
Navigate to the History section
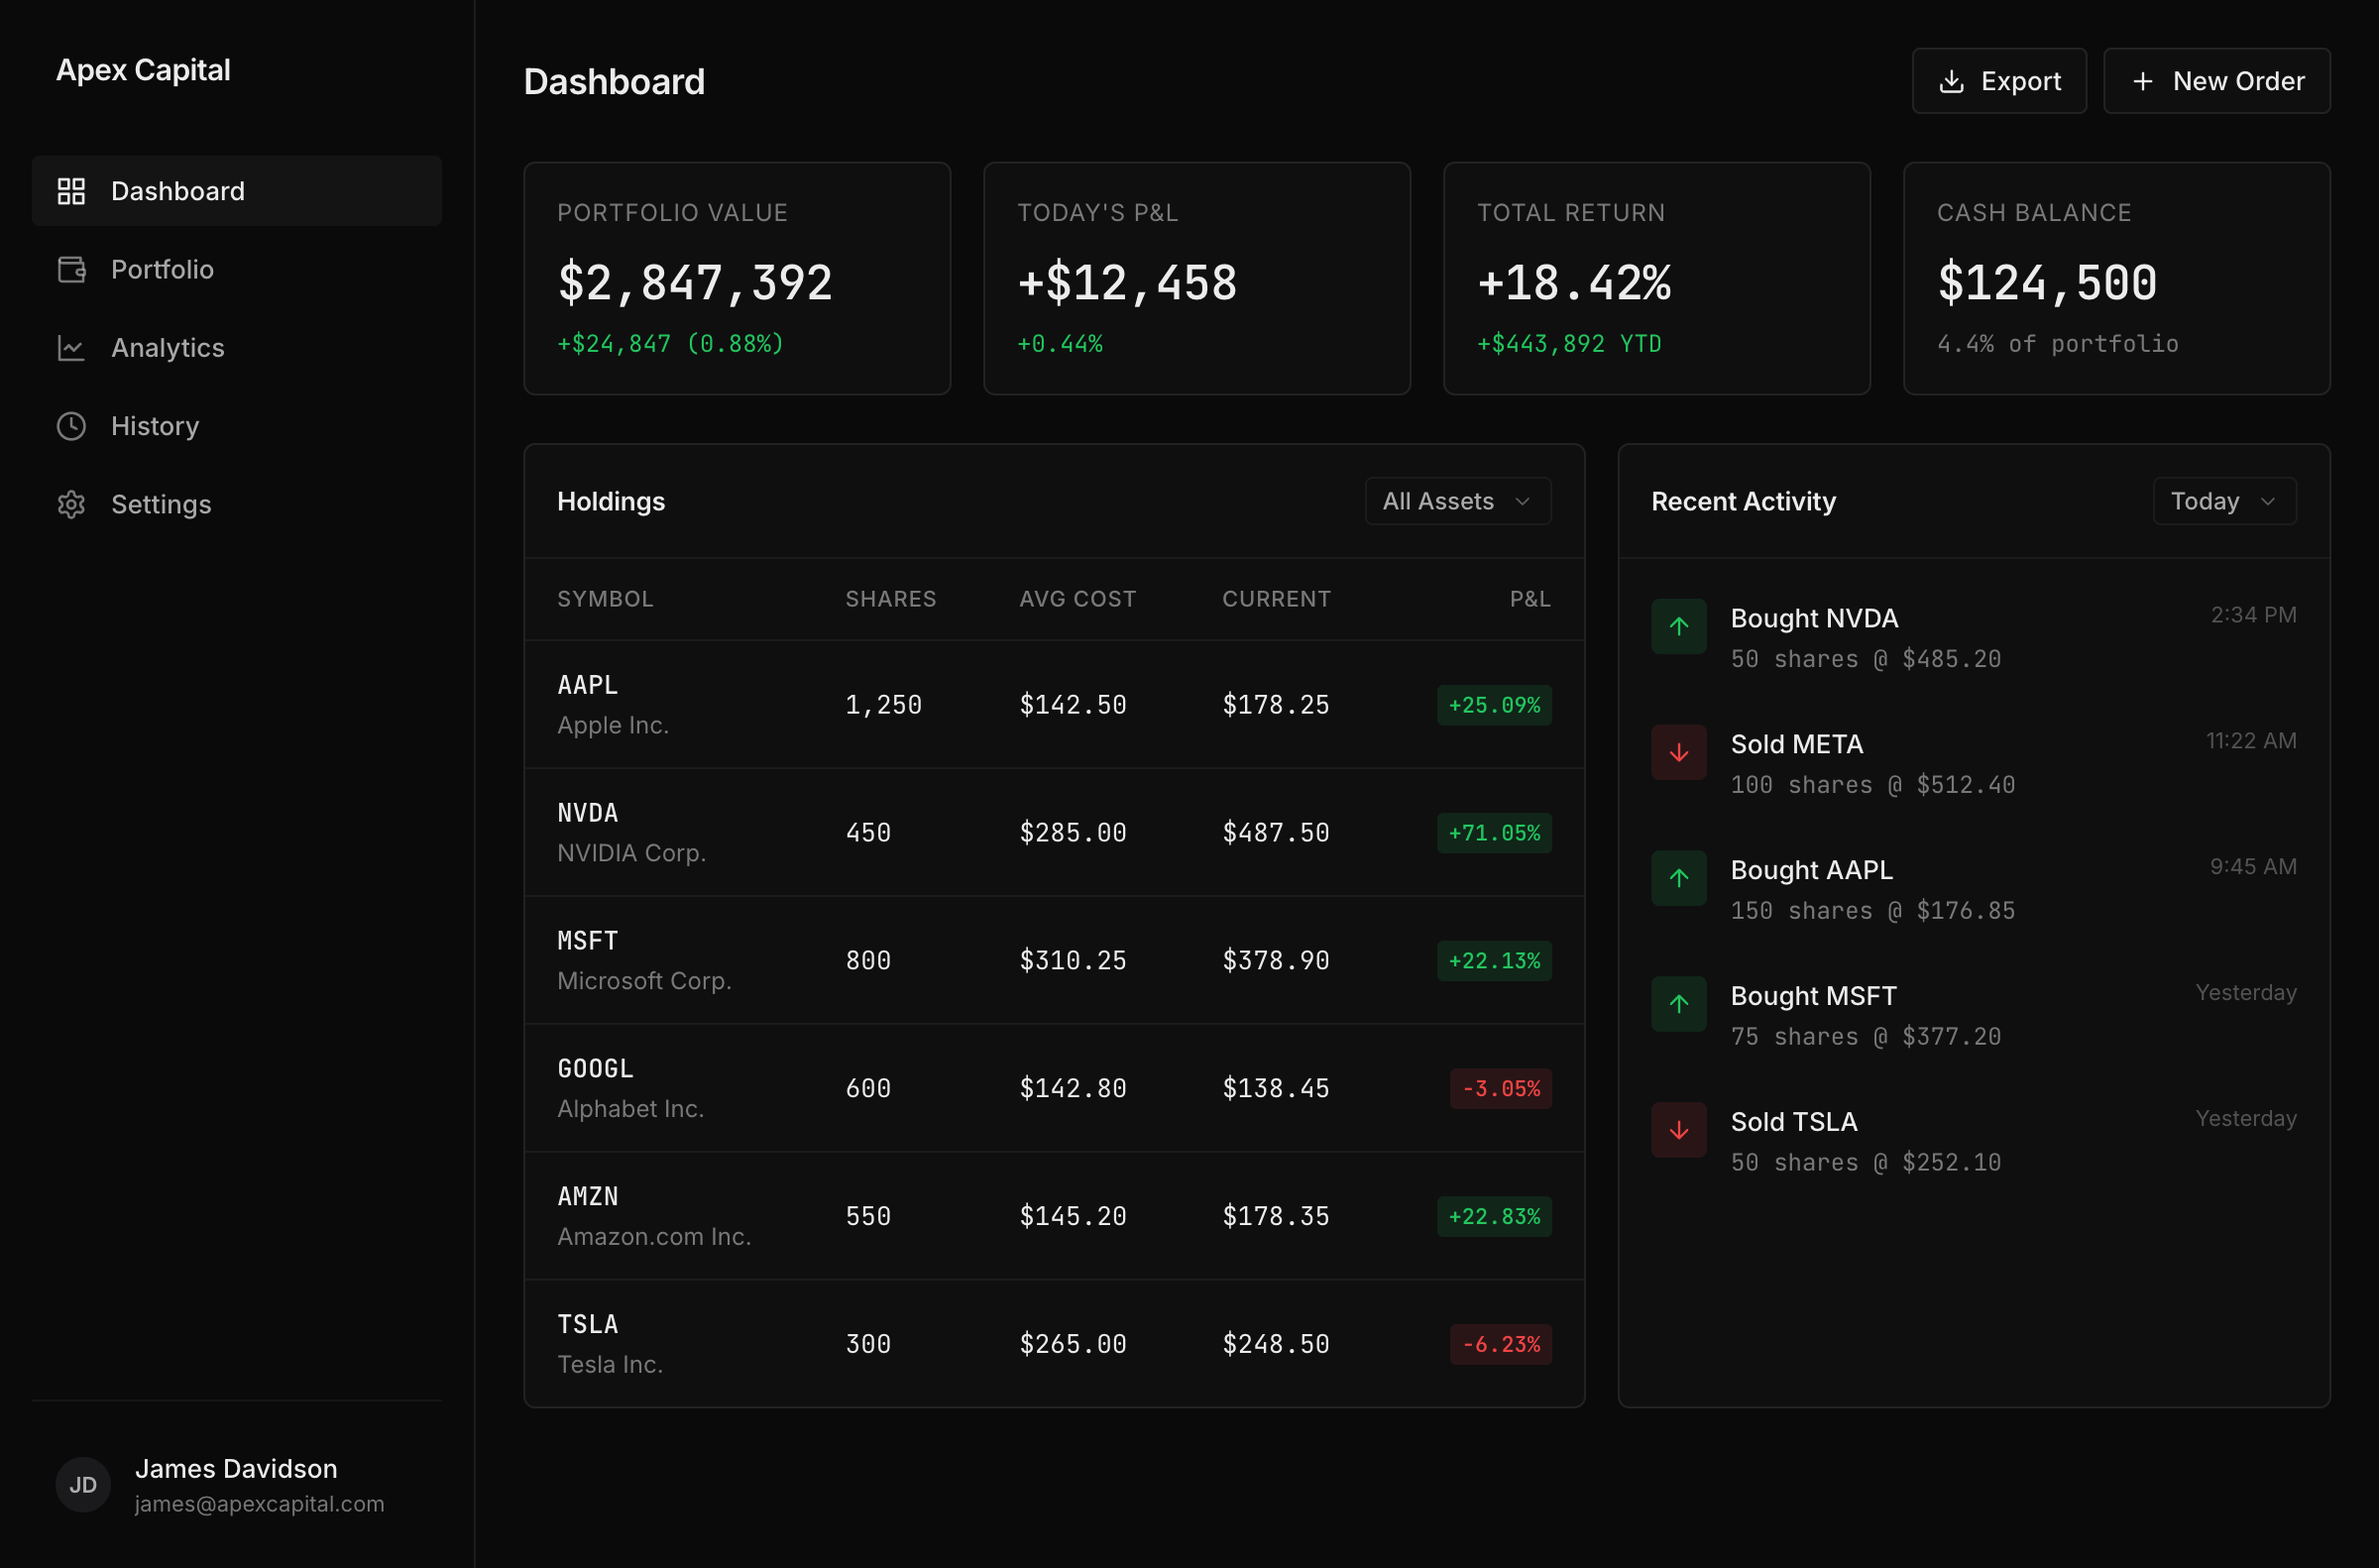[155, 426]
